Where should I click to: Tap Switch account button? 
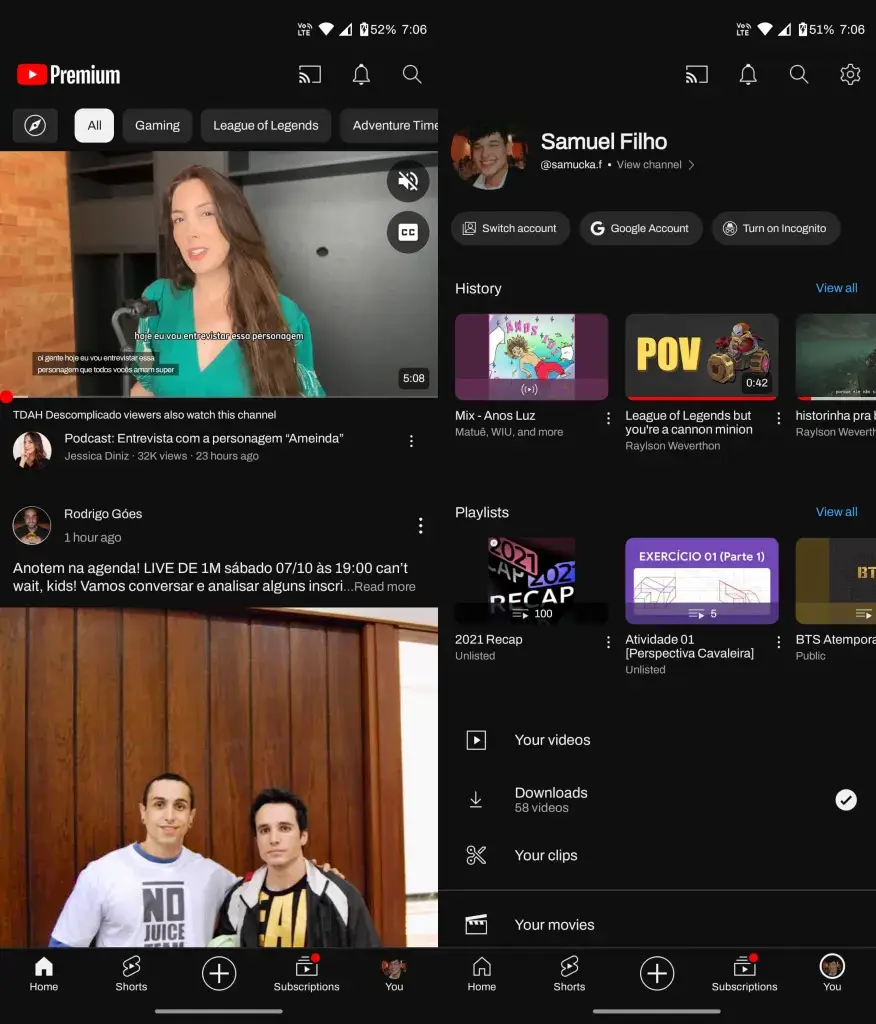coord(510,228)
